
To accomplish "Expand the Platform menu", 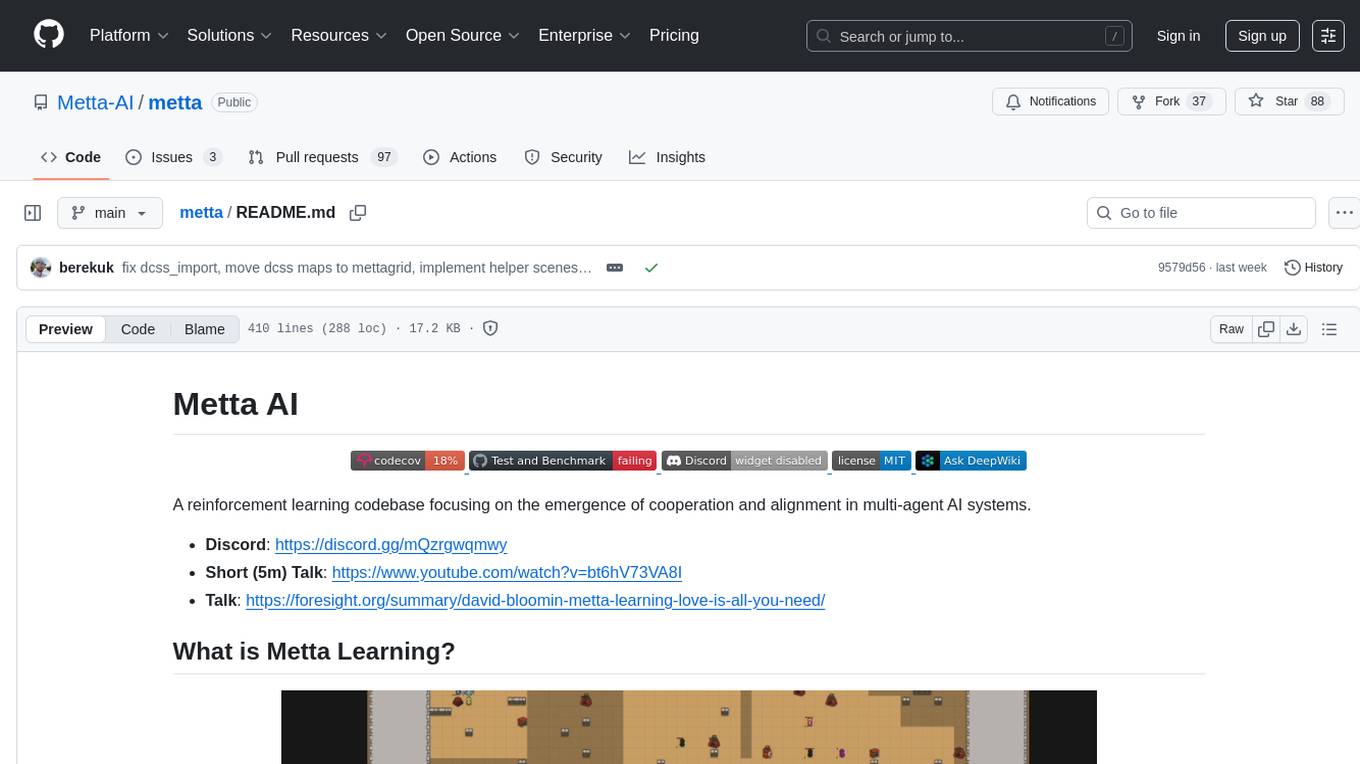I will pos(129,35).
